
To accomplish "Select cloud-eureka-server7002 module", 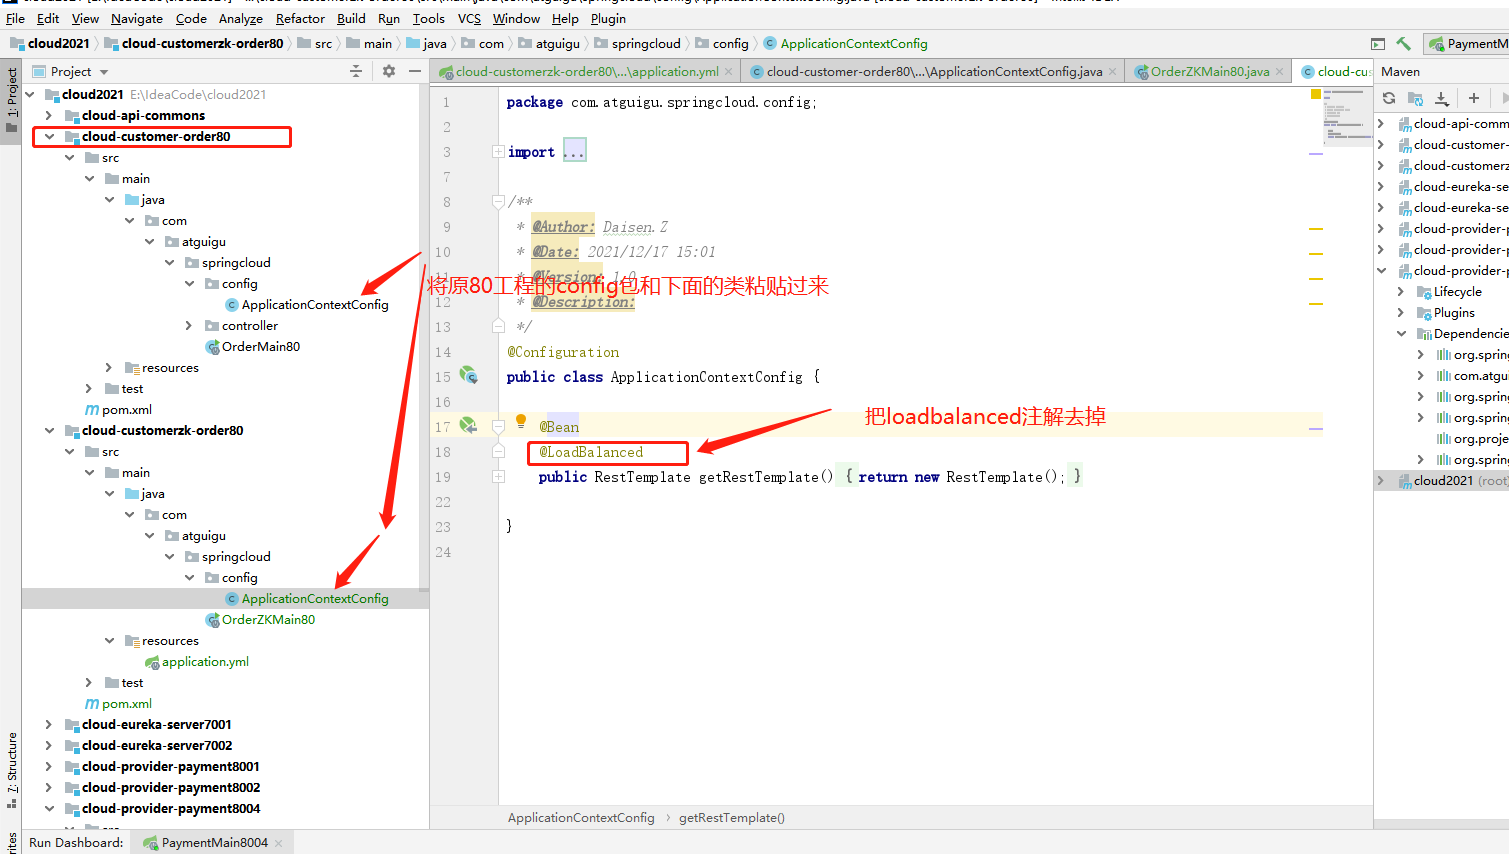I will pyautogui.click(x=156, y=745).
